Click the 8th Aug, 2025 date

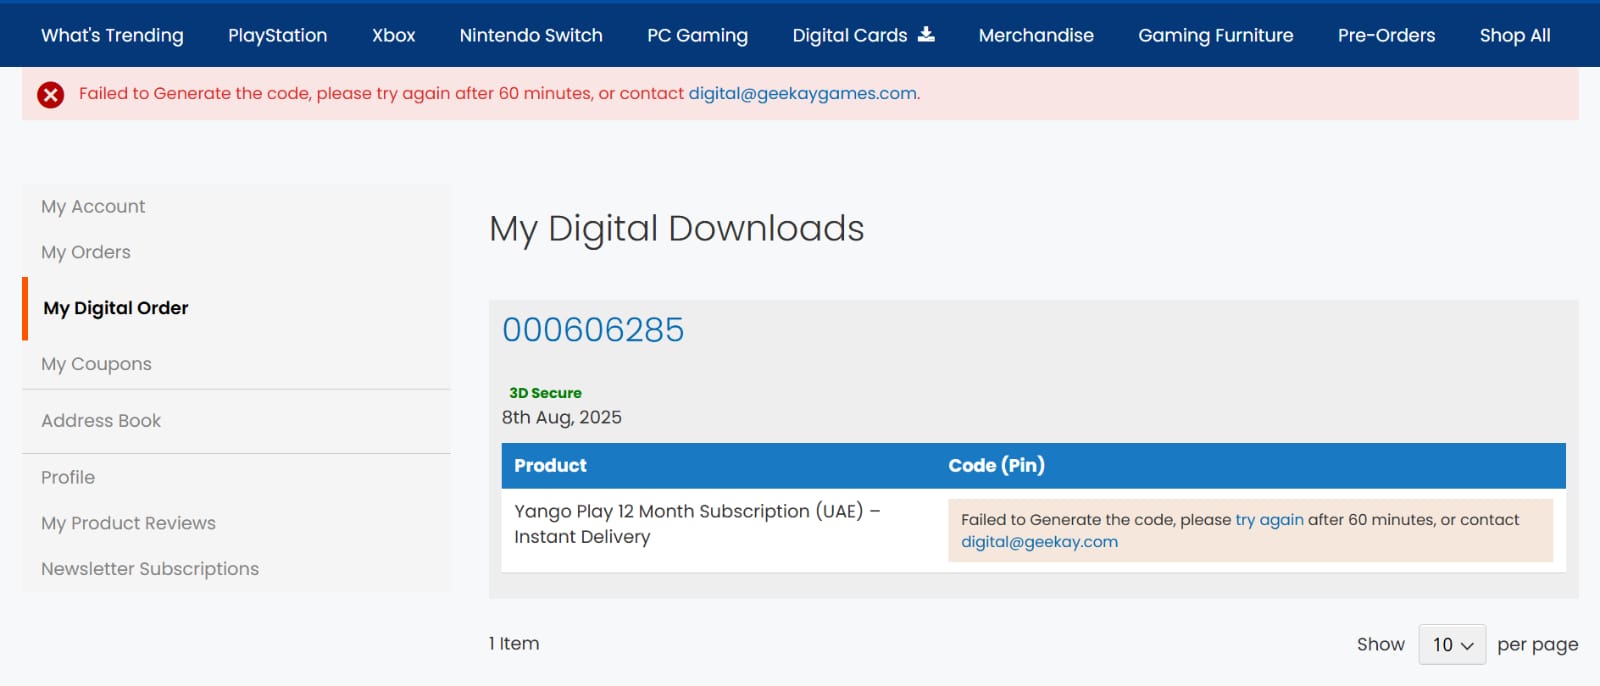coord(562,417)
